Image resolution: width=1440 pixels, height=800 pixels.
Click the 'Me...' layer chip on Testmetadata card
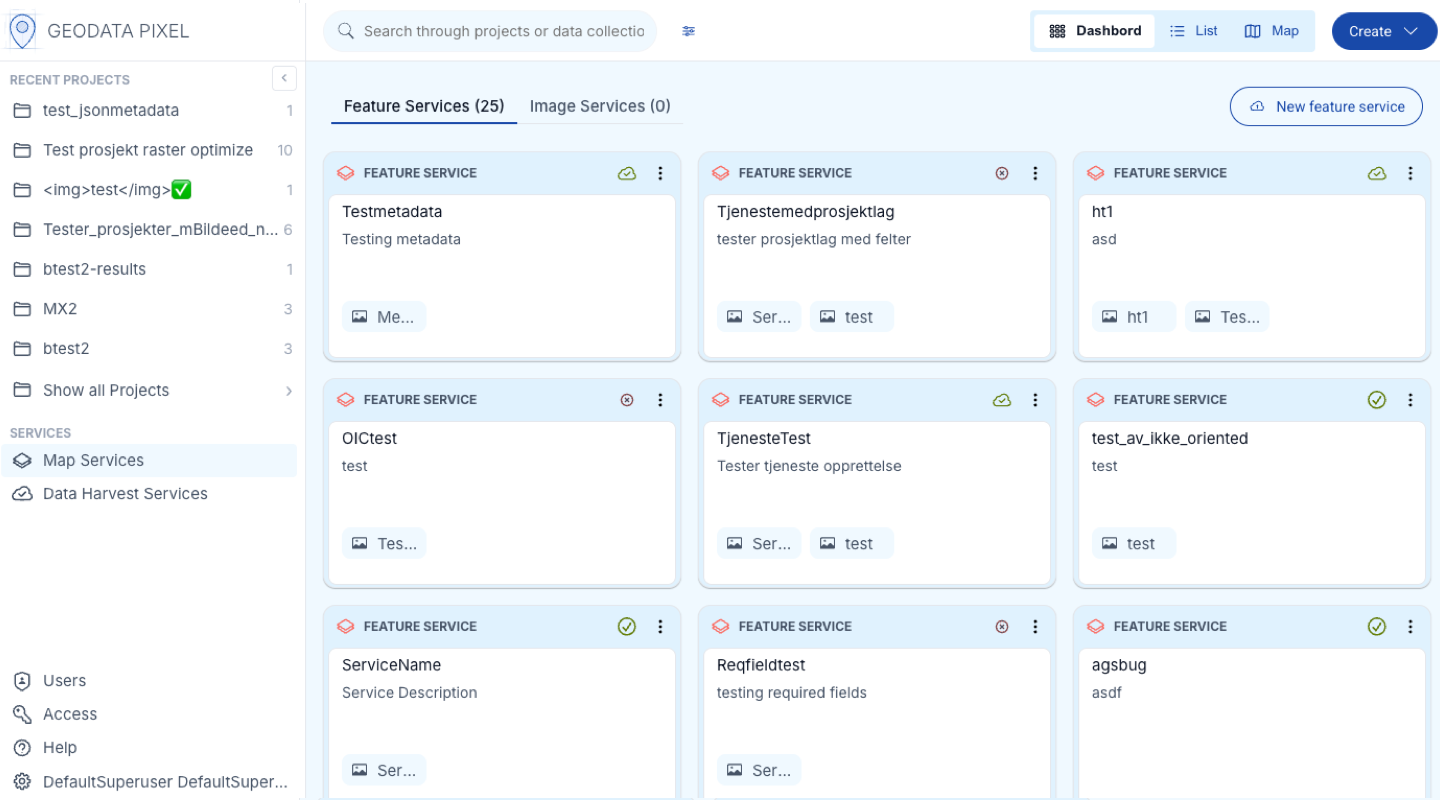[x=384, y=317]
